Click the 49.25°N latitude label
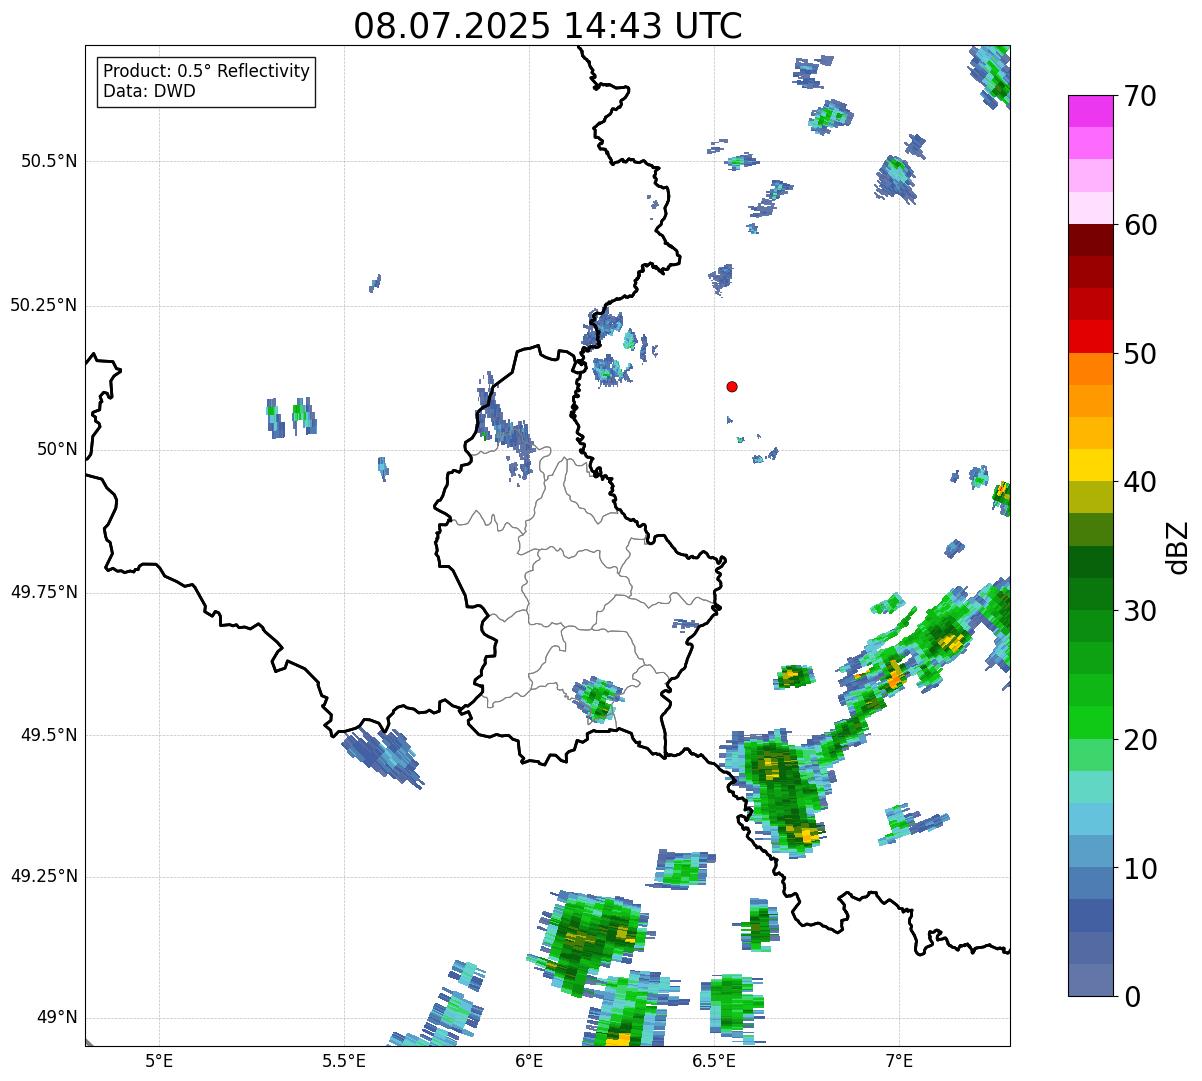Image resolution: width=1202 pixels, height=1081 pixels. (x=44, y=877)
